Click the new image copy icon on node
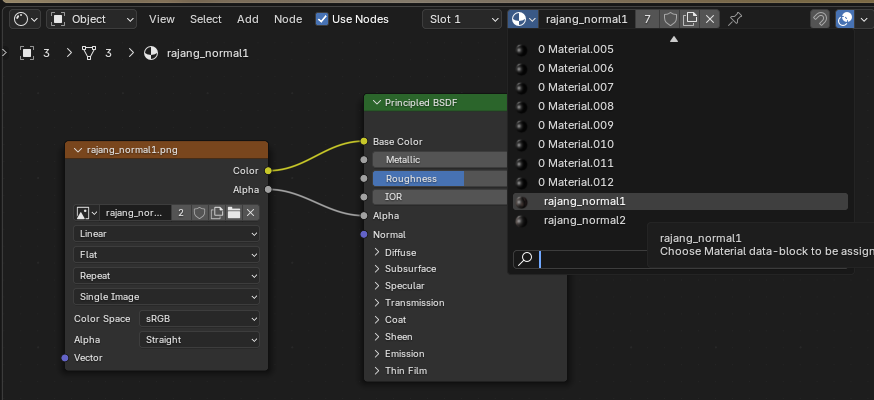874x400 pixels. coord(216,212)
